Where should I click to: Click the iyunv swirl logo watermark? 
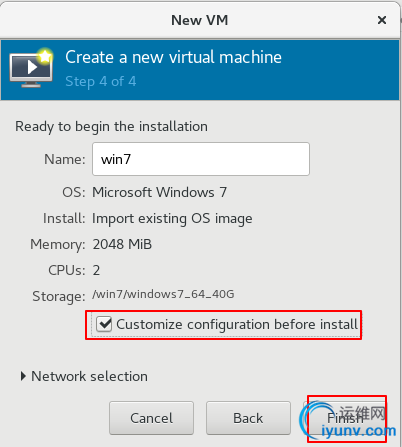click(318, 419)
